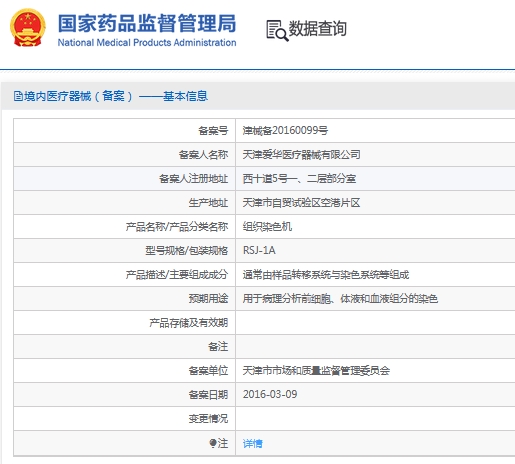Click the 预期用途 label

[208, 298]
